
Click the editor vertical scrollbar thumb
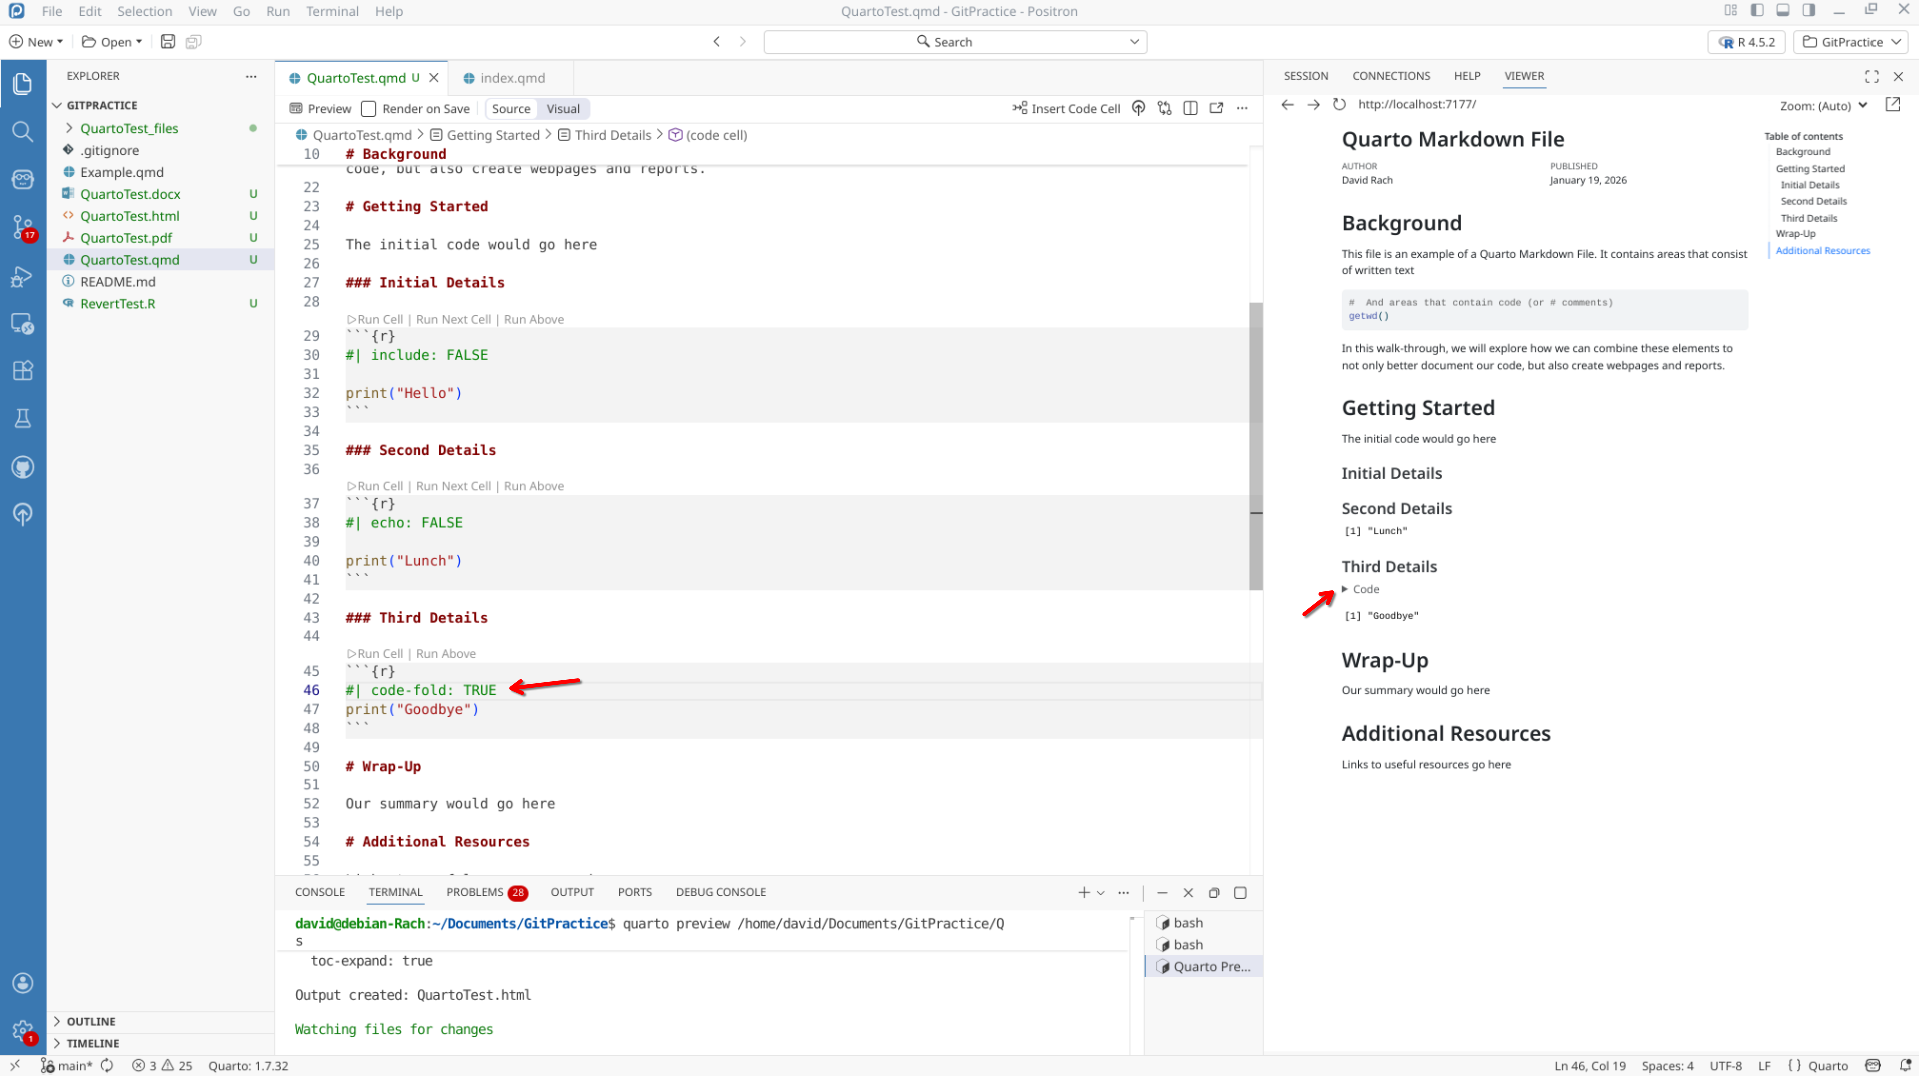coord(1255,445)
